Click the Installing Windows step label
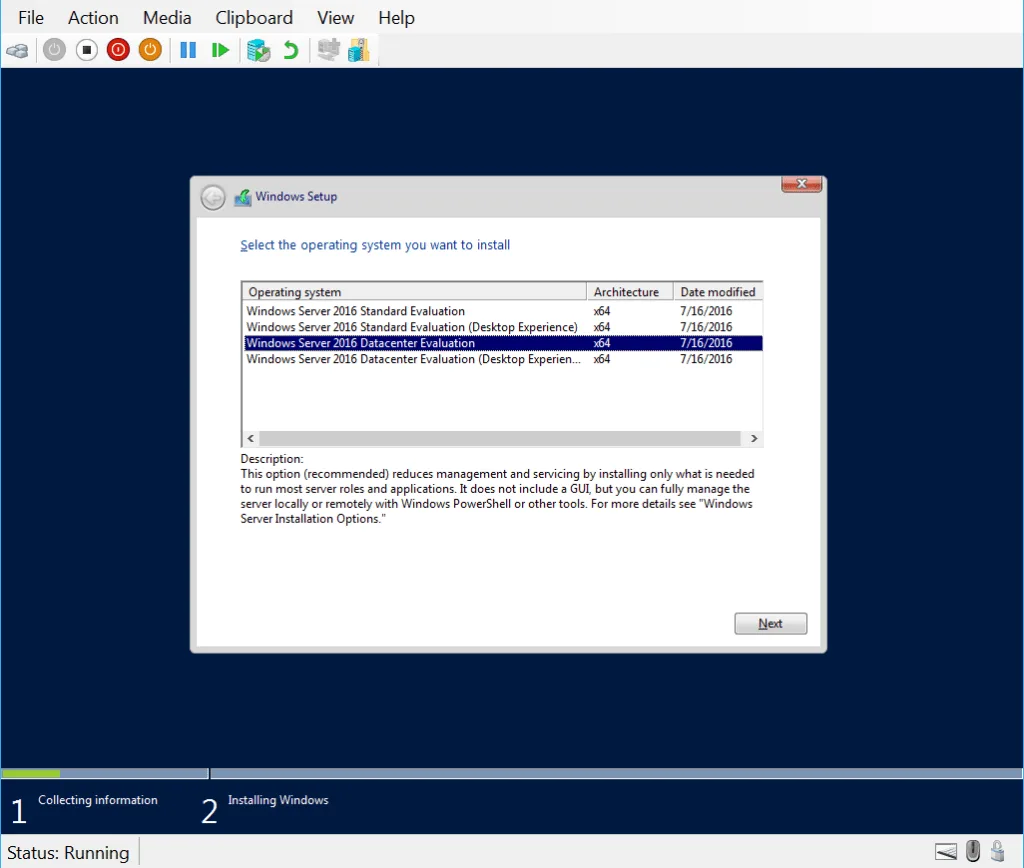Screen dimensions: 1024x868 point(278,800)
